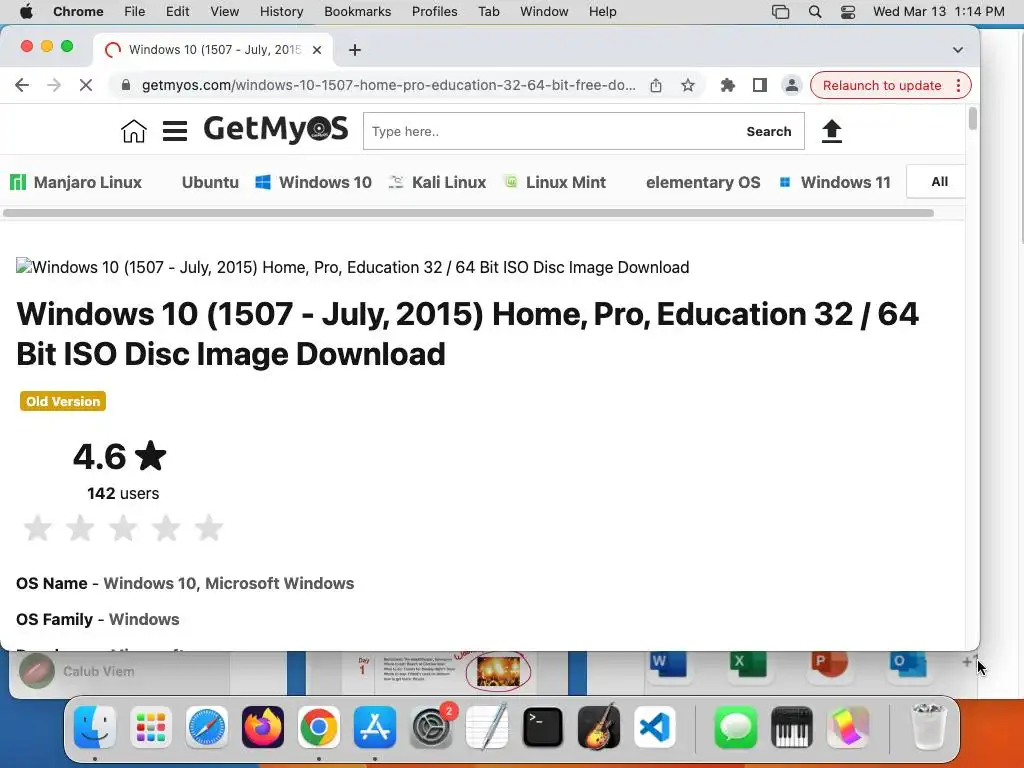Viewport: 1024px width, 768px height.
Task: Open the Help menu
Action: click(x=602, y=11)
